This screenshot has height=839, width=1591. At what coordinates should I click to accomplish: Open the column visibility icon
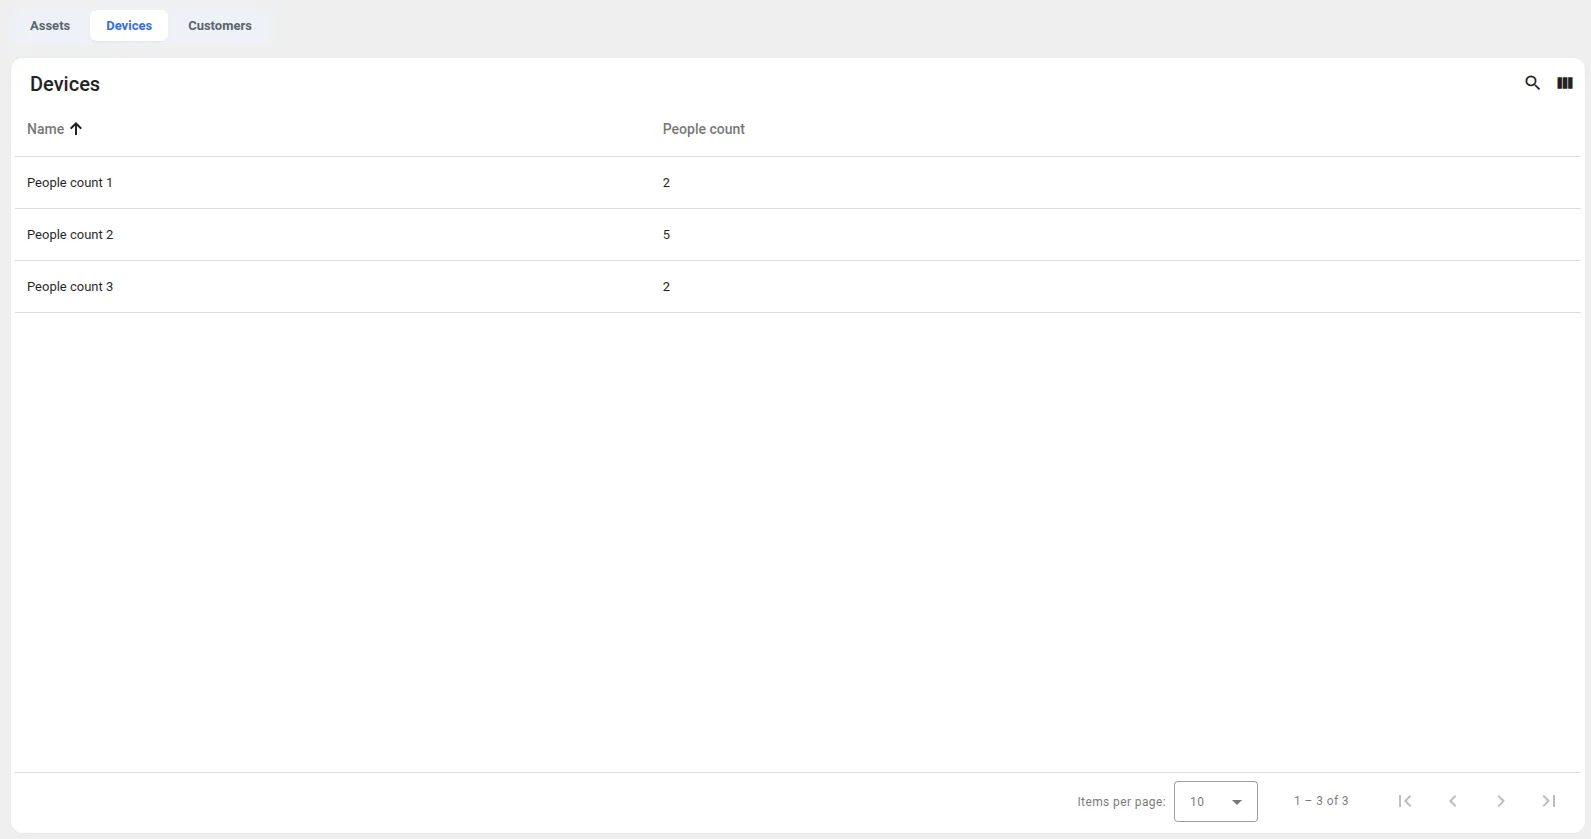coord(1565,83)
